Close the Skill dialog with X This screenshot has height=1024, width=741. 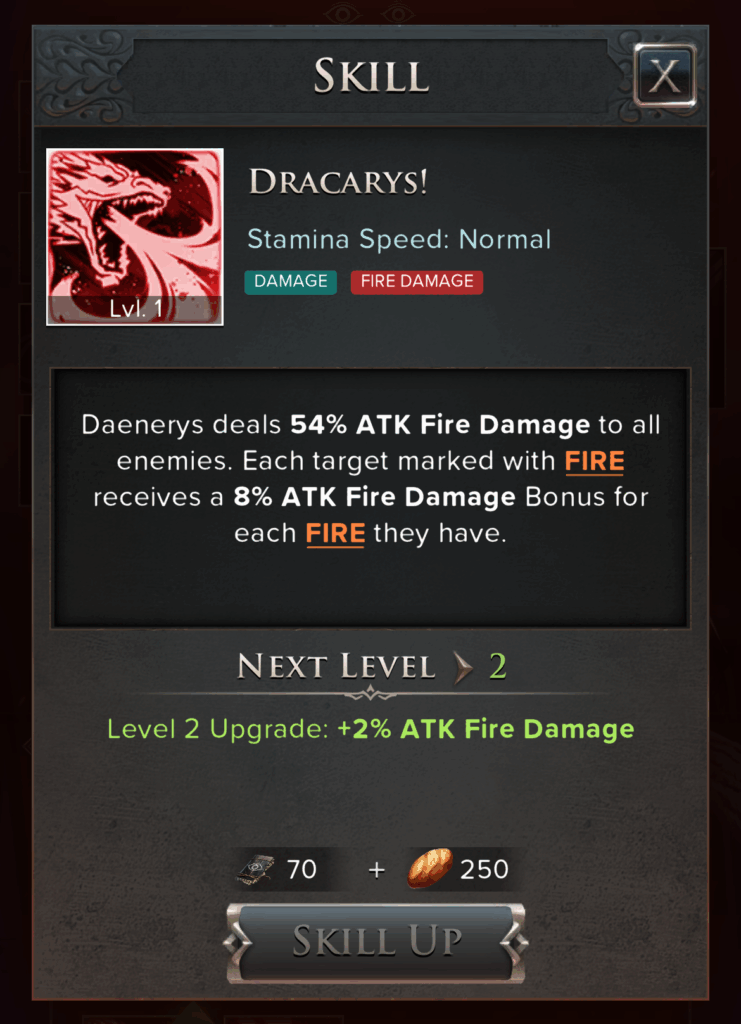tap(665, 76)
